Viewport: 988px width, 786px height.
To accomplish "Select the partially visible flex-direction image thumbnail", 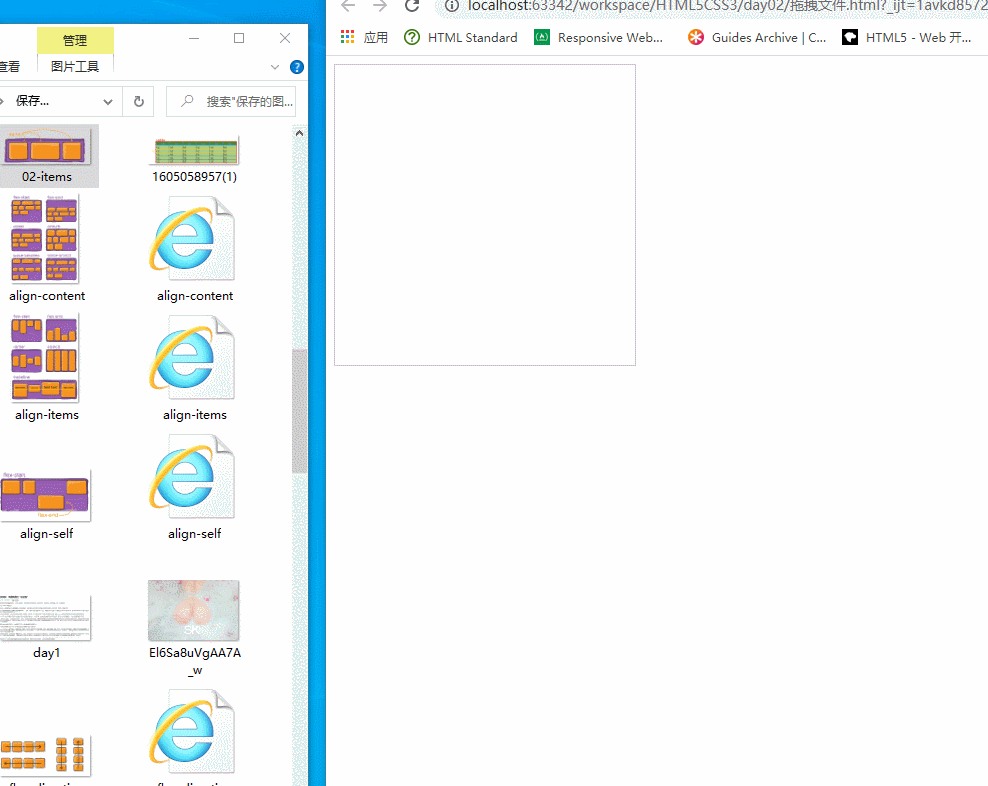I will coord(45,755).
